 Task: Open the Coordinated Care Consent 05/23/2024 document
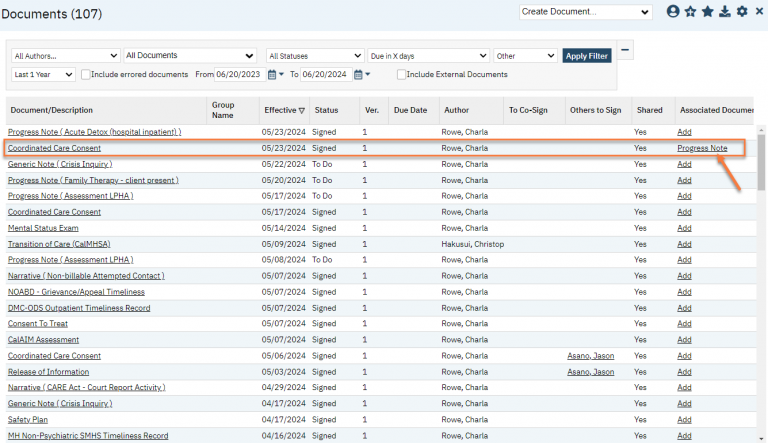(x=54, y=148)
